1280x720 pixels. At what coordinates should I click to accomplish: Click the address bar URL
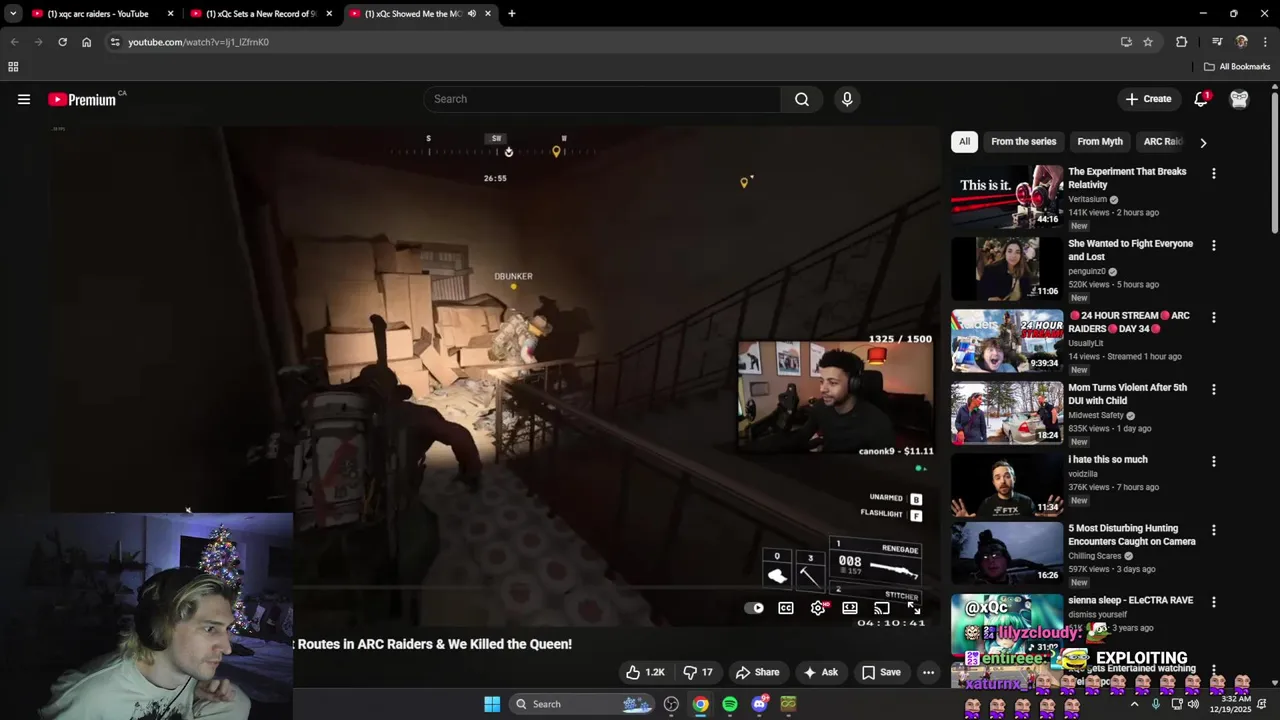198,42
